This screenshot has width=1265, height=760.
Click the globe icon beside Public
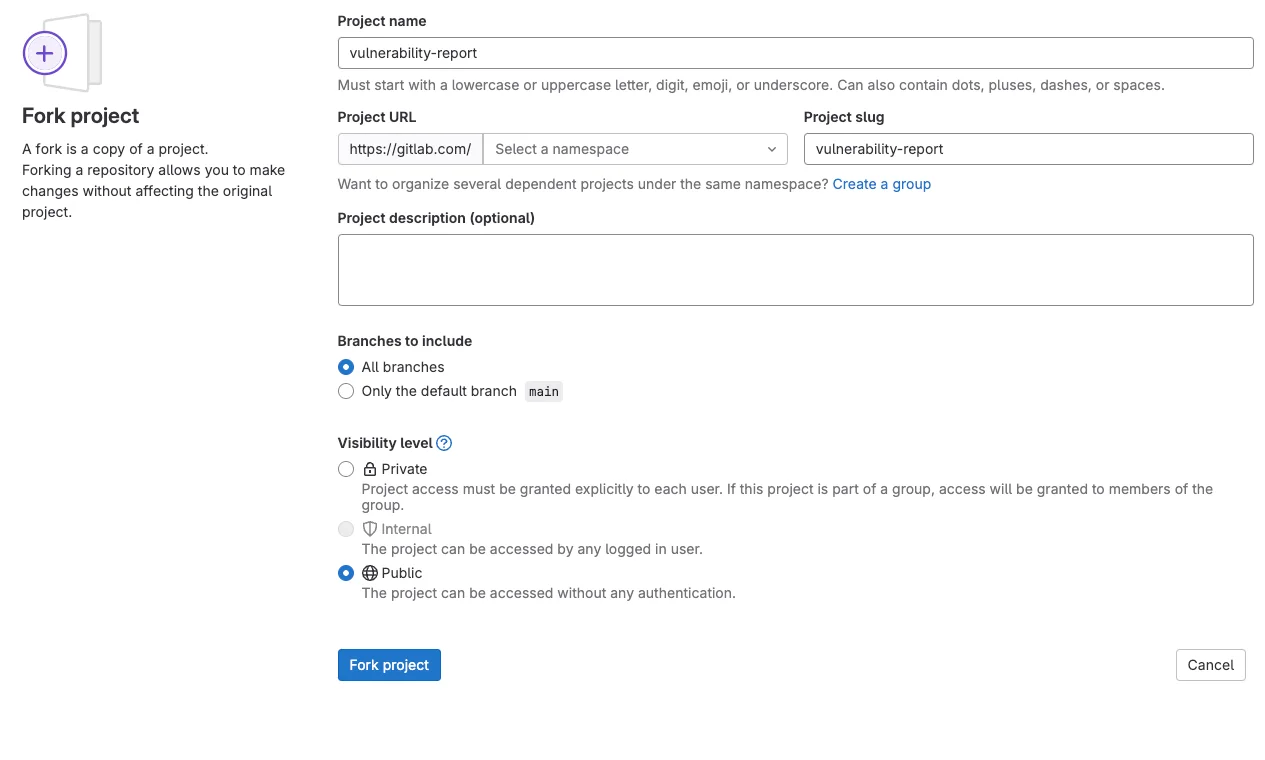[x=370, y=573]
